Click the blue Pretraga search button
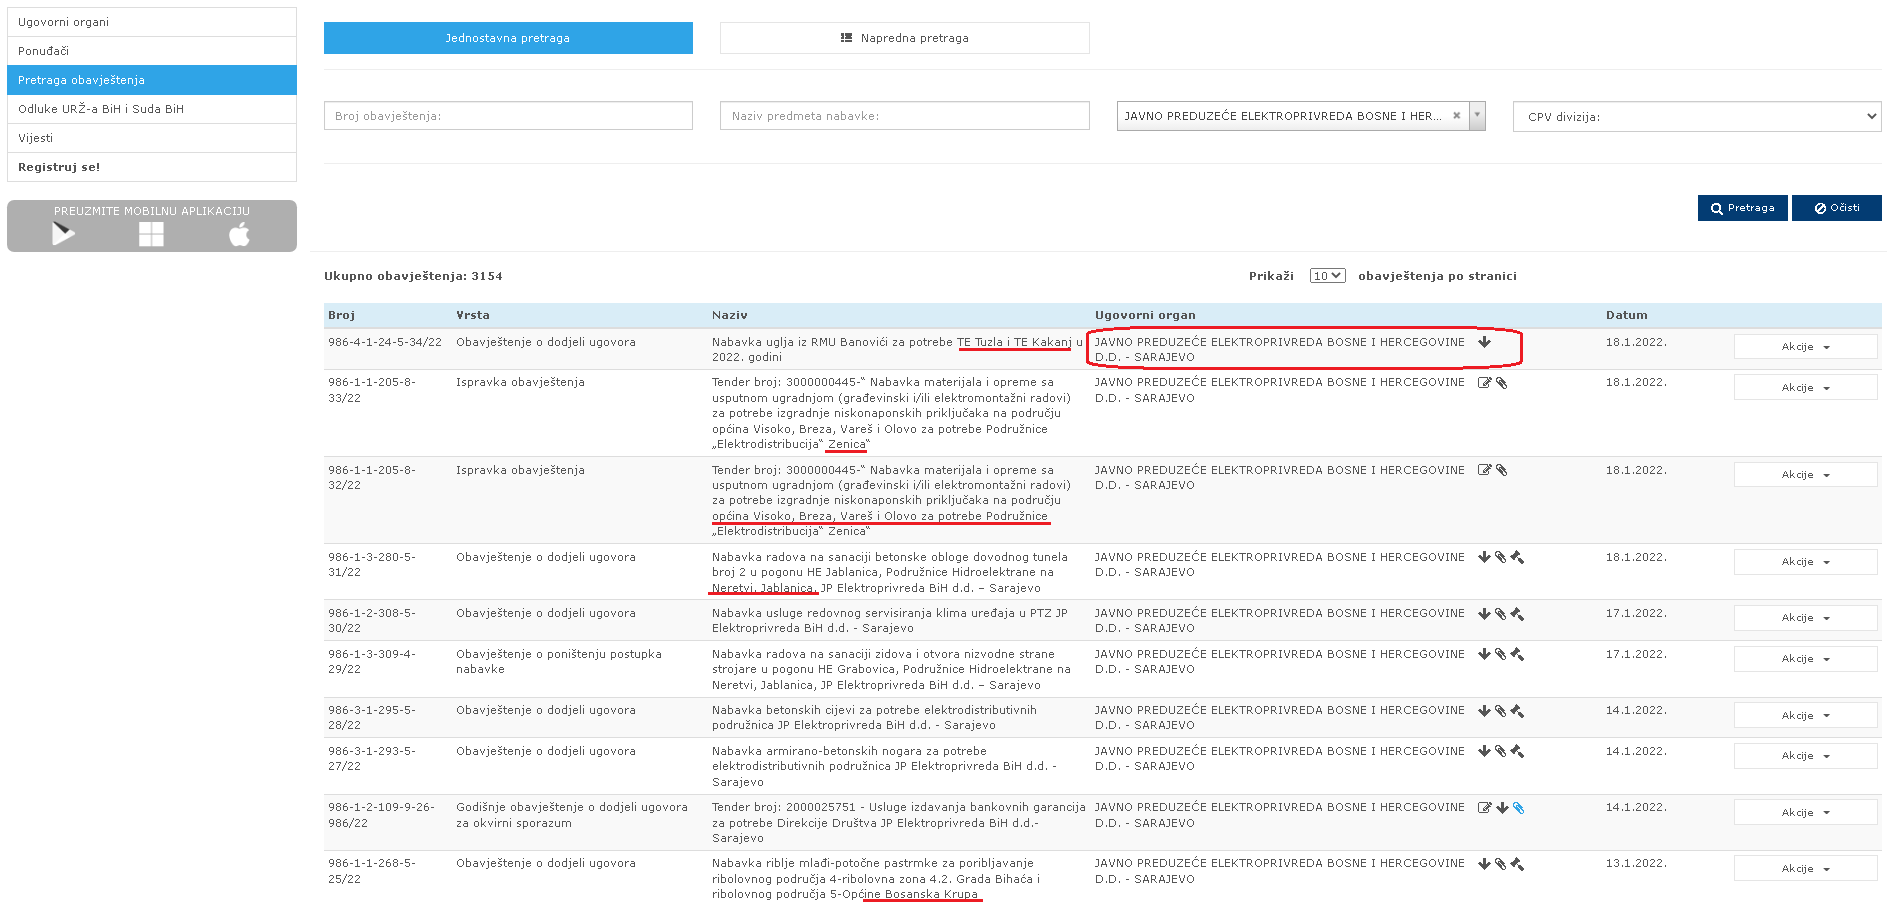 click(x=1742, y=208)
